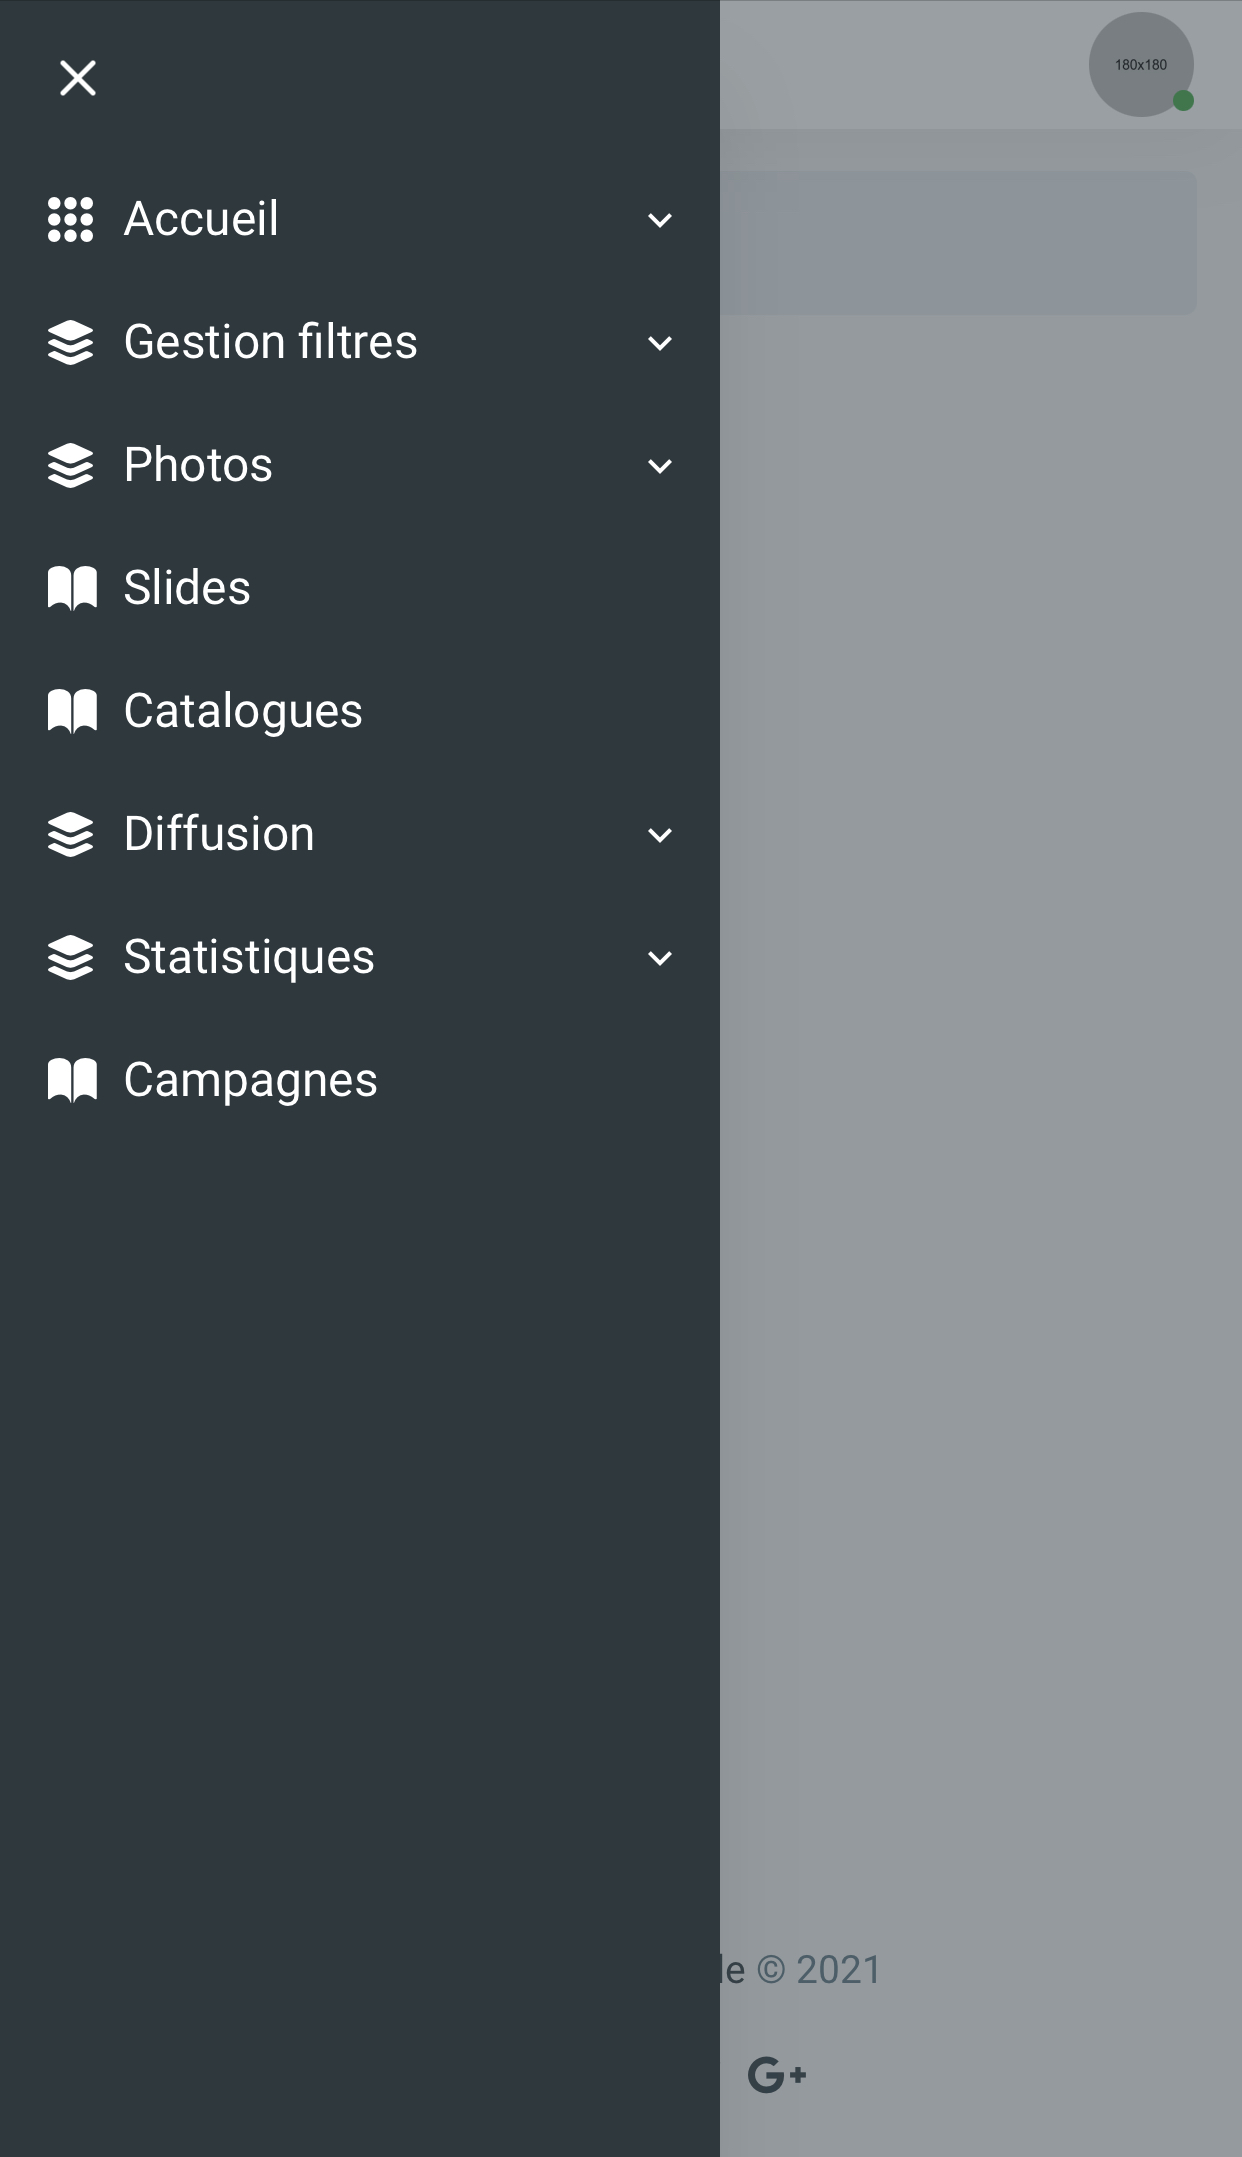Image resolution: width=1242 pixels, height=2157 pixels.
Task: Expand the Statistiques submenu chevron
Action: (660, 958)
